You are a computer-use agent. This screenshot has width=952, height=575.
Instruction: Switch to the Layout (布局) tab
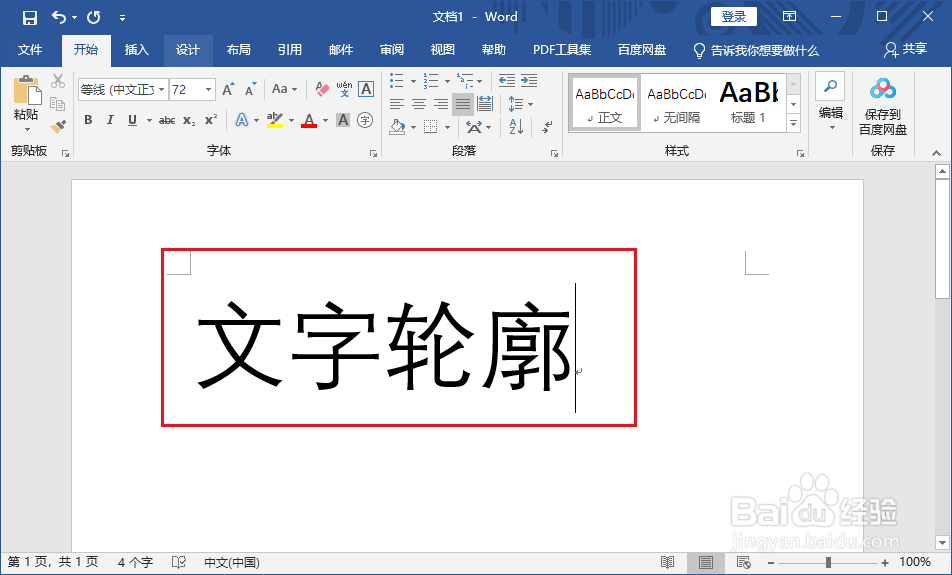click(x=239, y=50)
